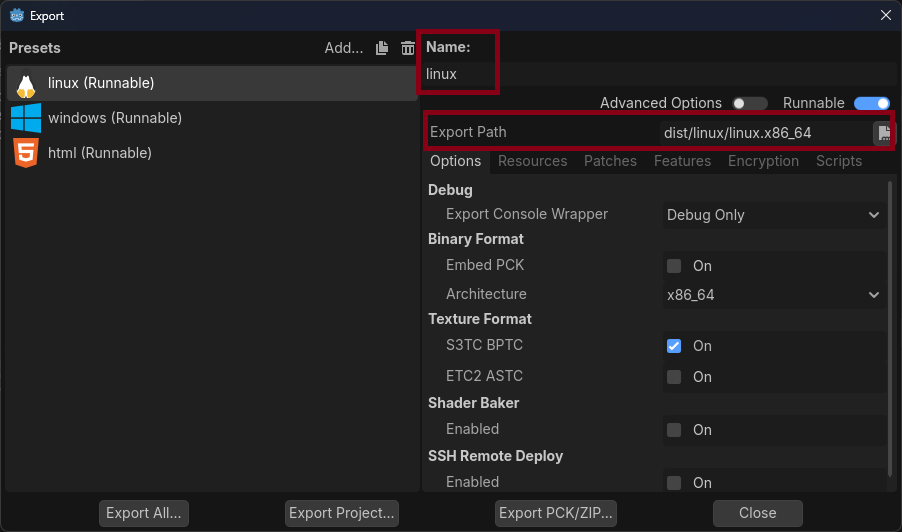Screen dimensions: 902x532
Task: Switch to the Encryption tab
Action: click(763, 161)
